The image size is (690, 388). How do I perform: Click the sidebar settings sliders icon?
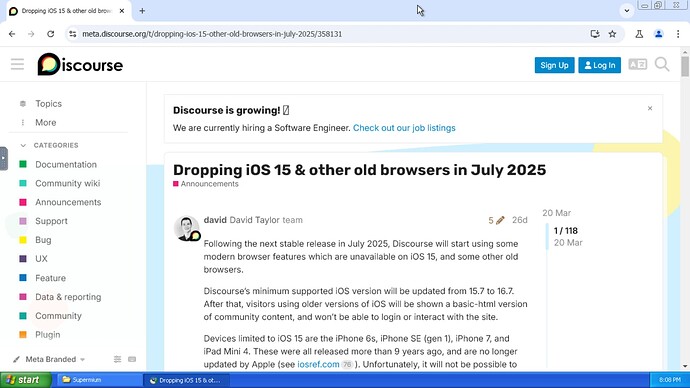pyautogui.click(x=117, y=359)
